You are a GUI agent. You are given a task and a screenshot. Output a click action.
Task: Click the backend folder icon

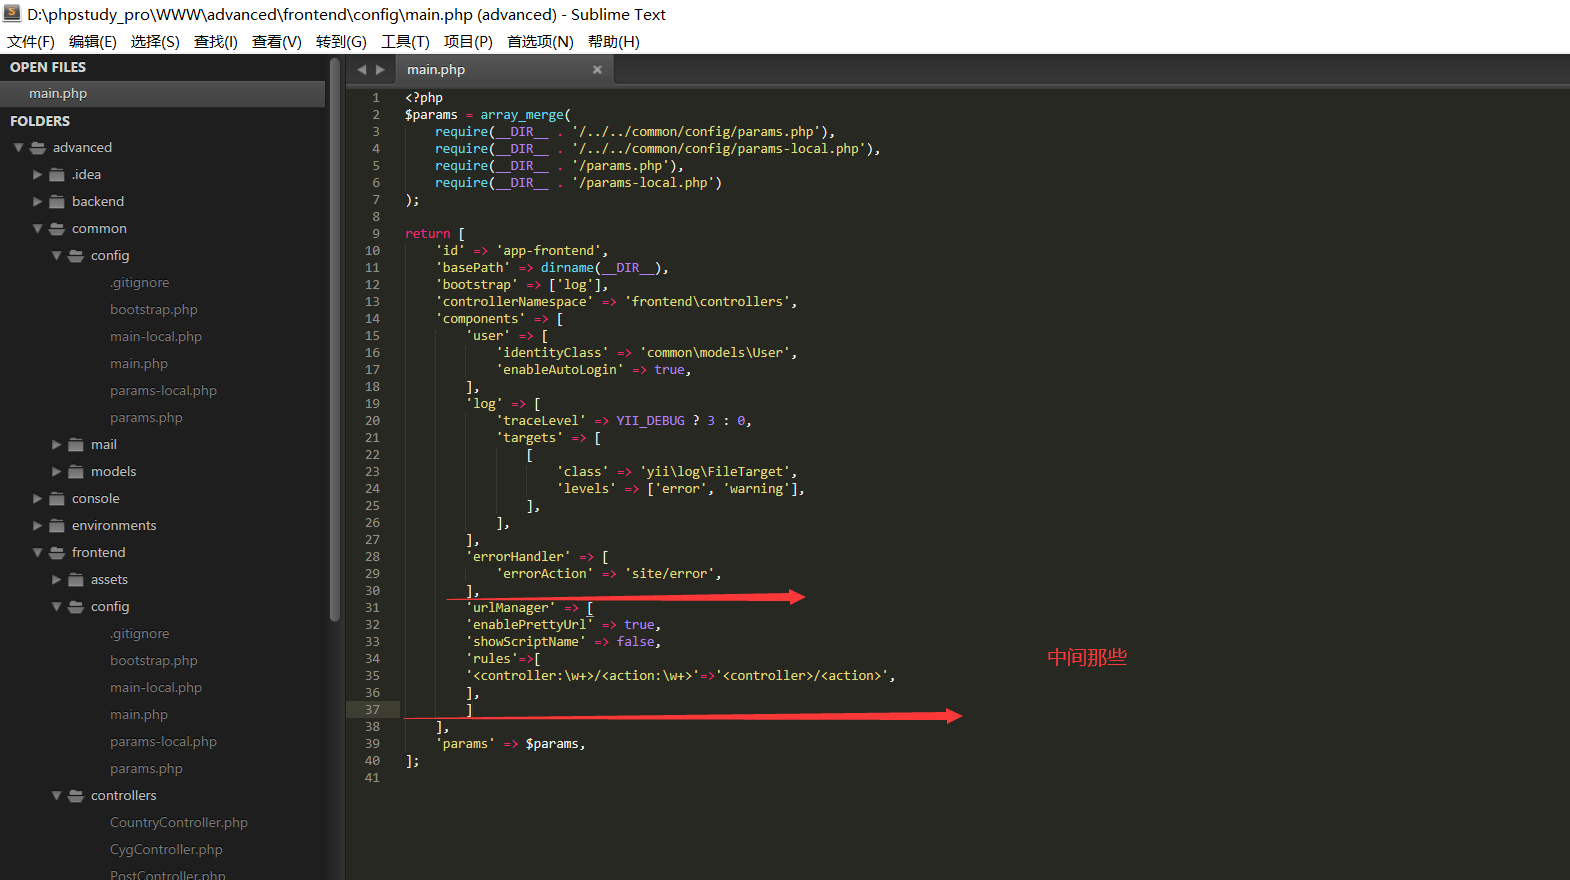point(57,201)
